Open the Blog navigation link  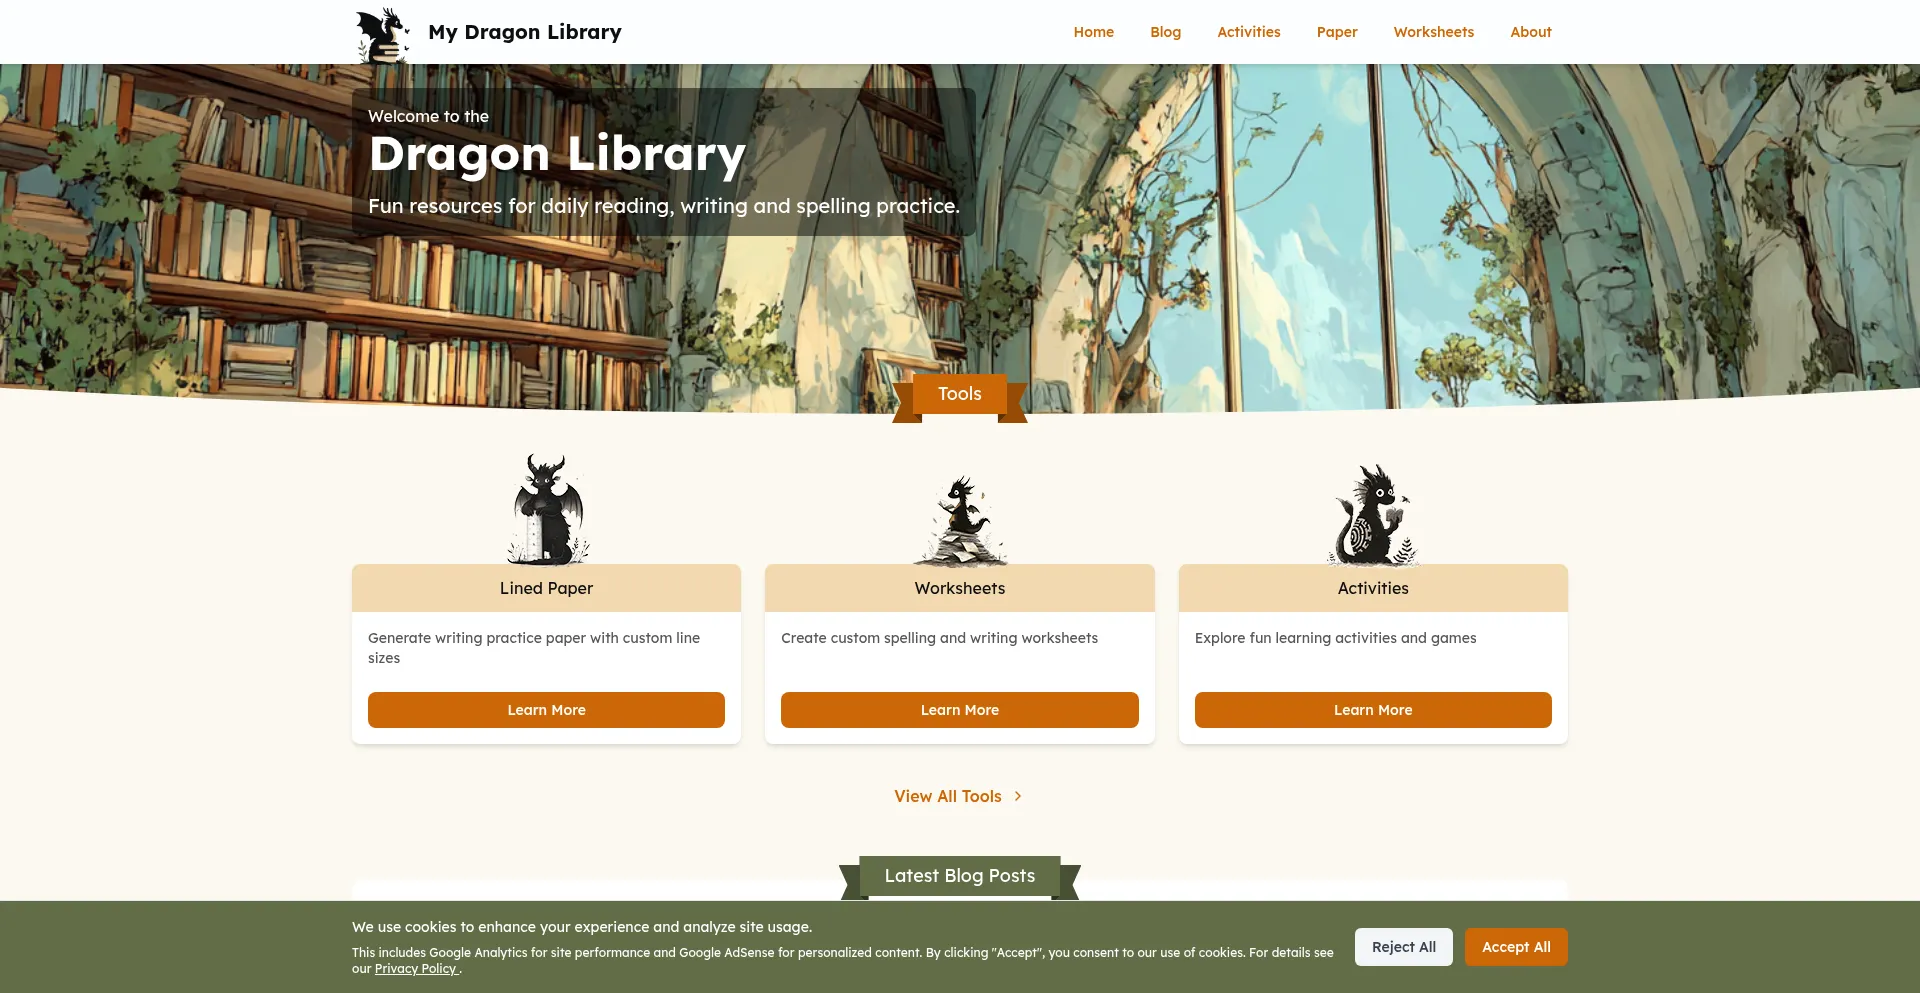click(x=1165, y=32)
